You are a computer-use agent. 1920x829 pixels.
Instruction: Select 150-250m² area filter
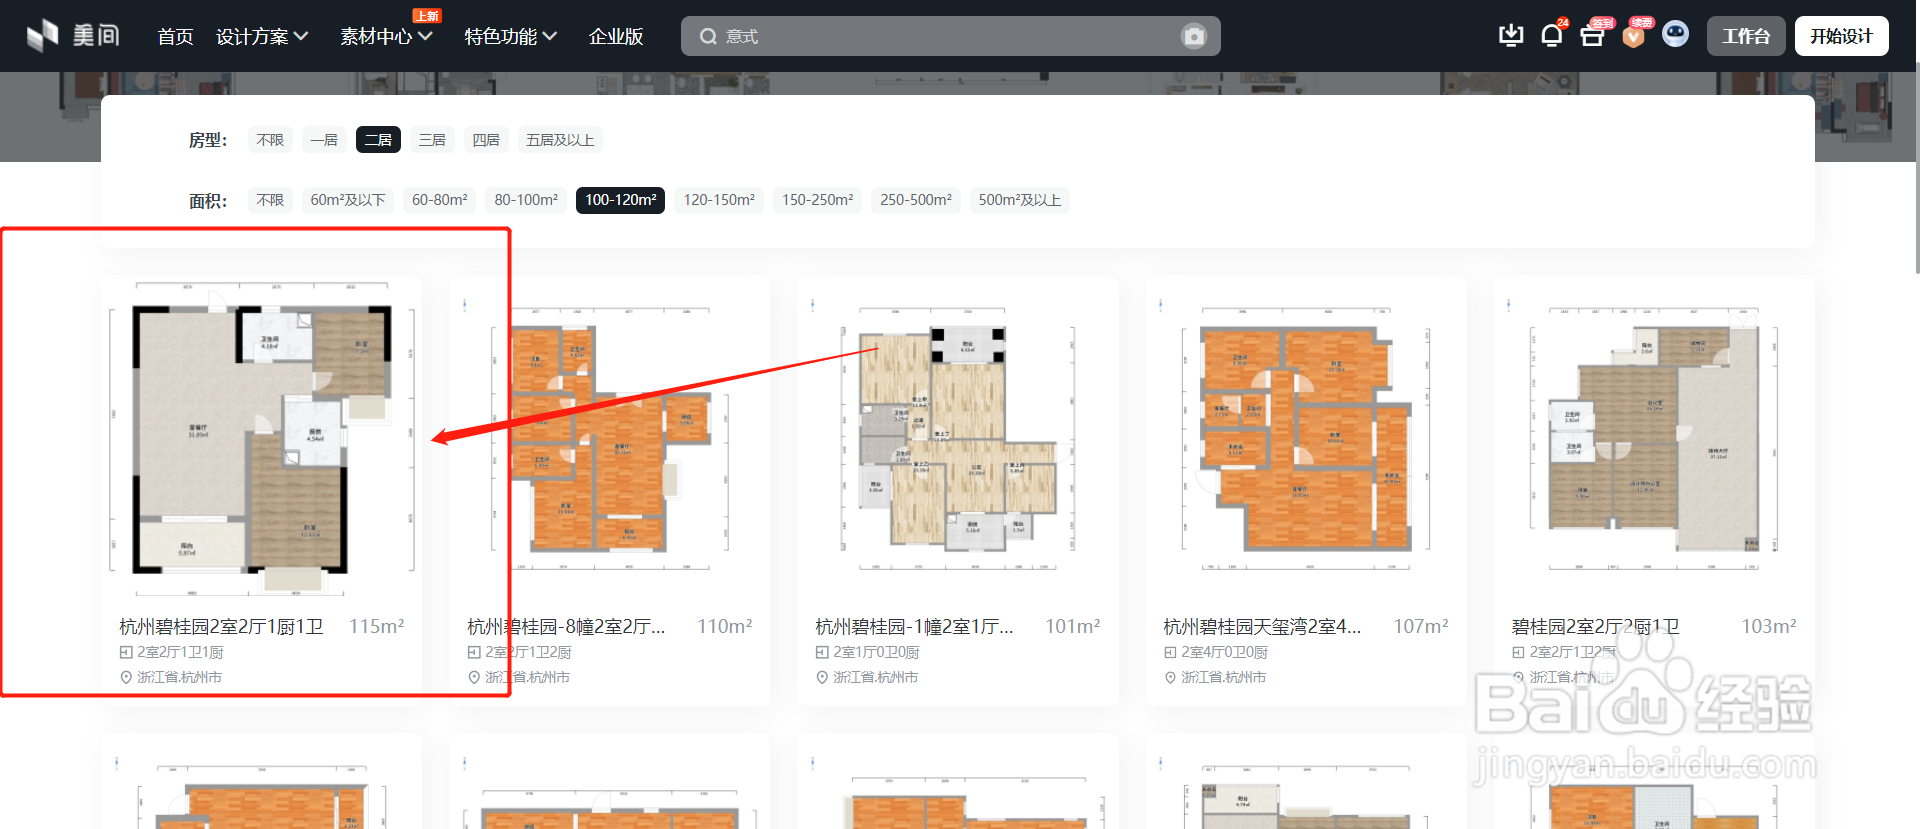tap(817, 200)
